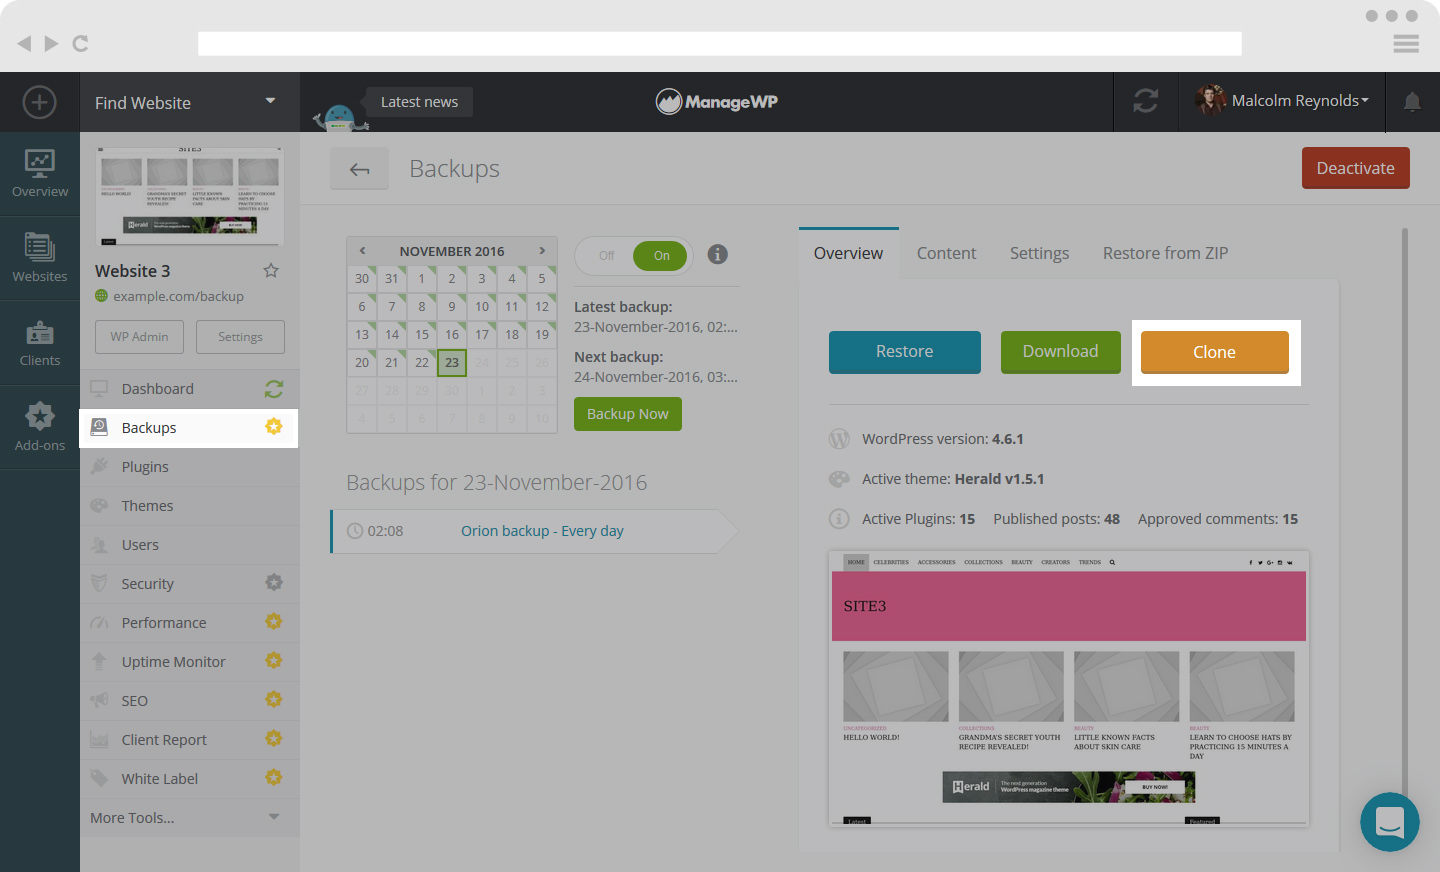Viewport: 1440px width, 872px height.
Task: Switch backups toggle to Off
Action: tap(607, 256)
